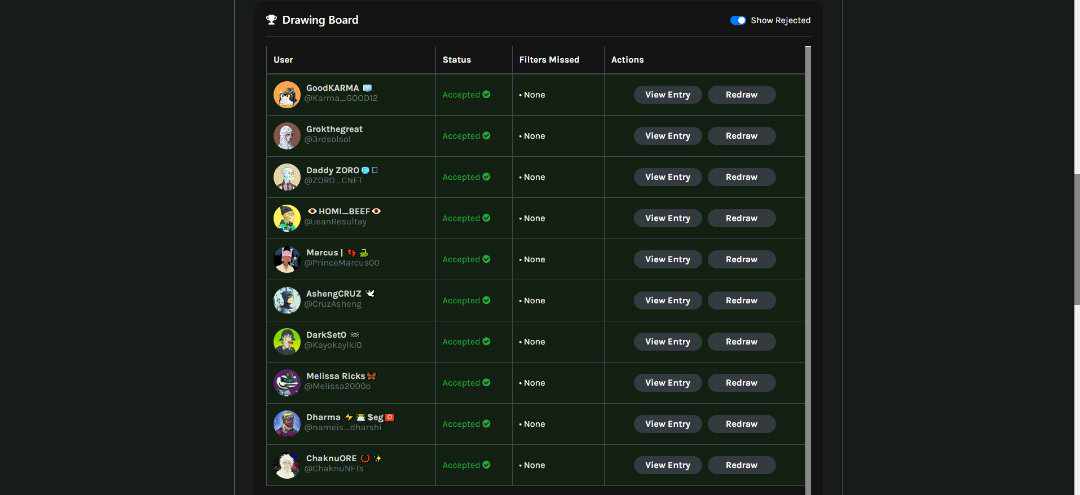Click AshengCRUZ's avatar
Screen dimensions: 1080x495
287,301
